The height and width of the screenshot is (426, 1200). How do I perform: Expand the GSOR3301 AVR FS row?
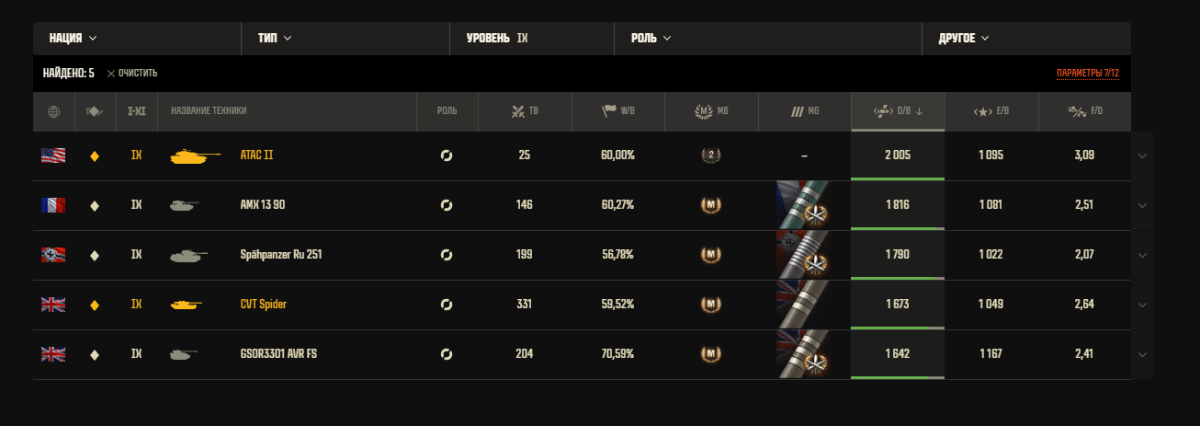[1142, 354]
